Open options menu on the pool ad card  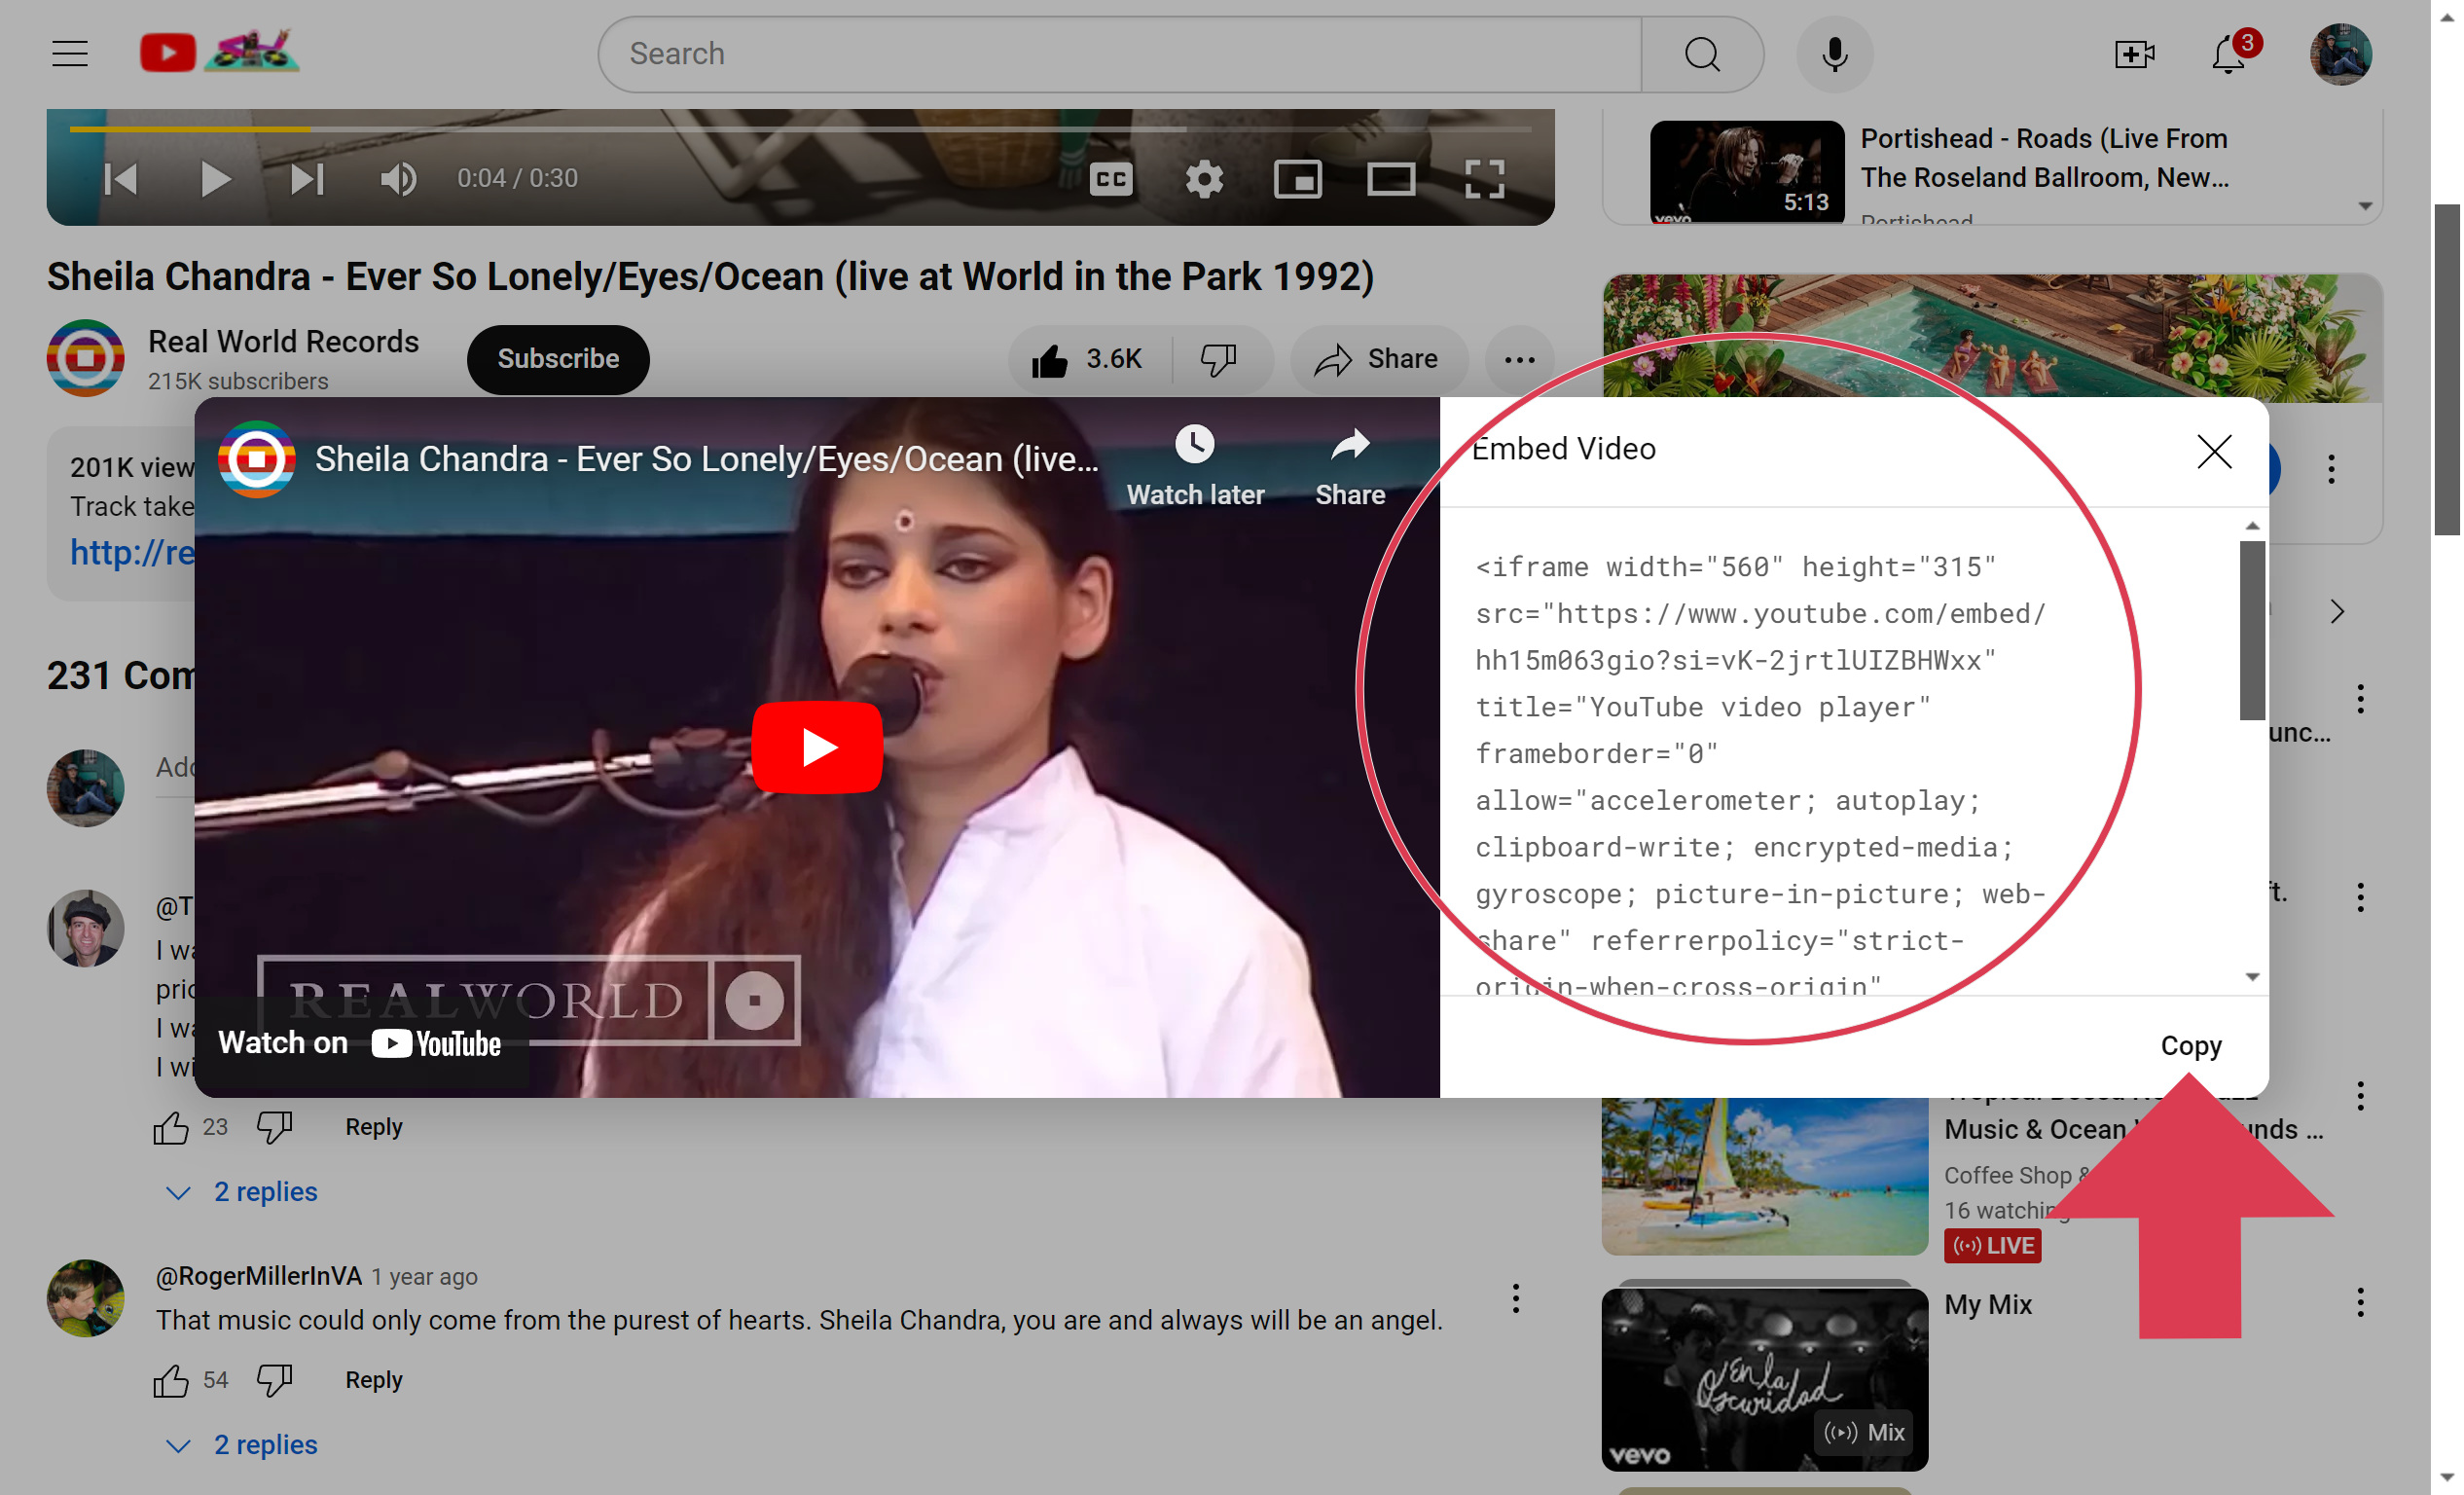tap(2331, 469)
